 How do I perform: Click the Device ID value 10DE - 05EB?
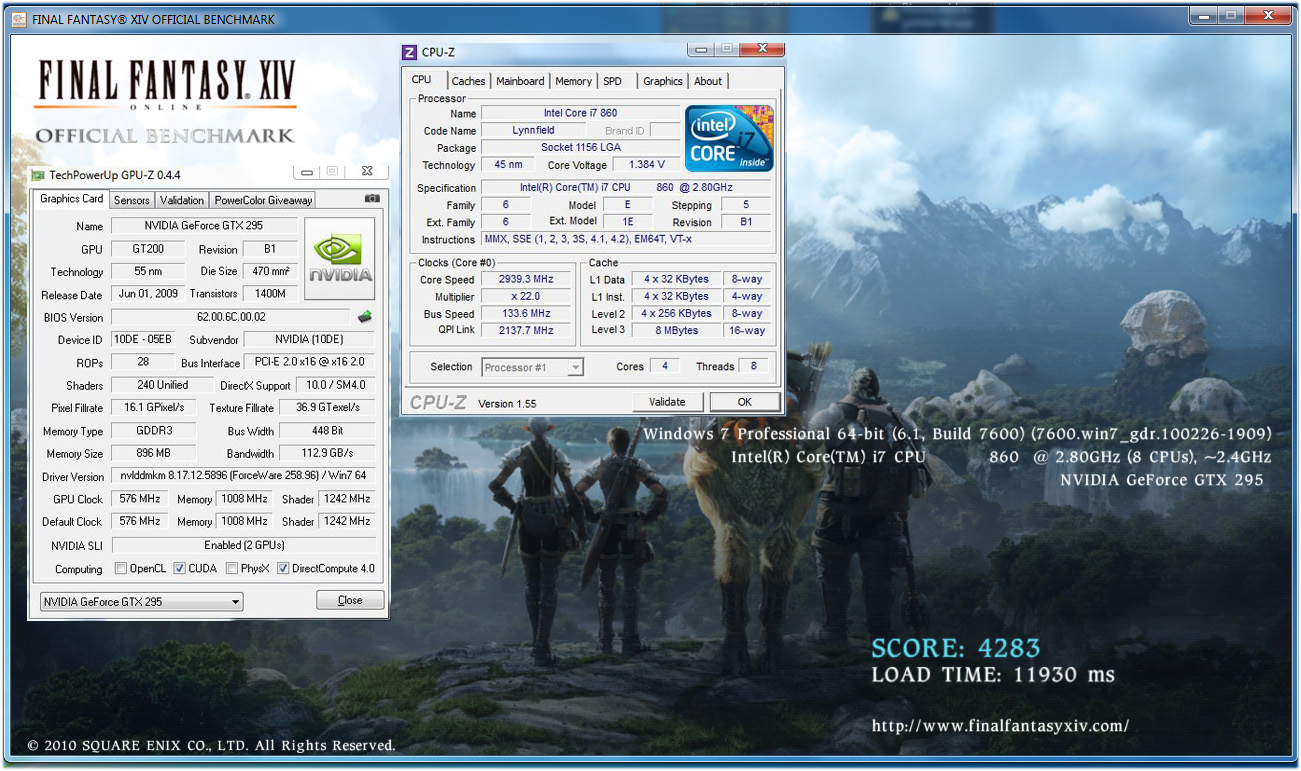click(x=143, y=340)
